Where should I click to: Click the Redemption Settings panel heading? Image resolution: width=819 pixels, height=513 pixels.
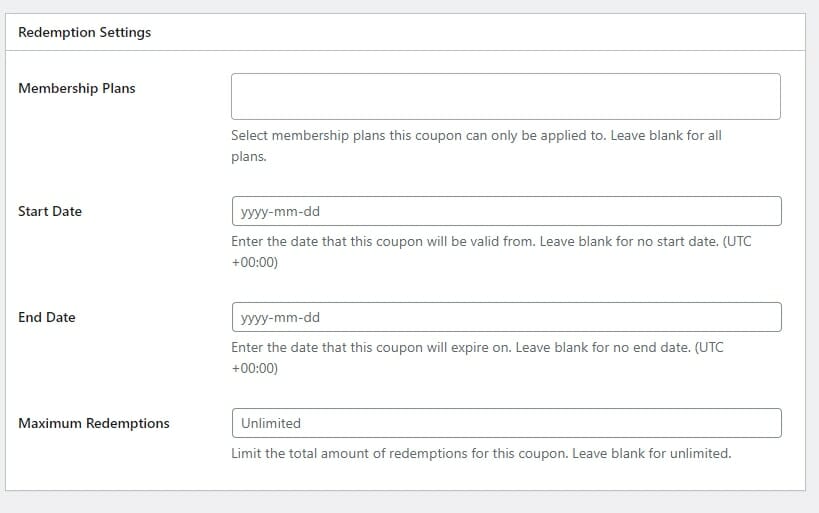[85, 32]
